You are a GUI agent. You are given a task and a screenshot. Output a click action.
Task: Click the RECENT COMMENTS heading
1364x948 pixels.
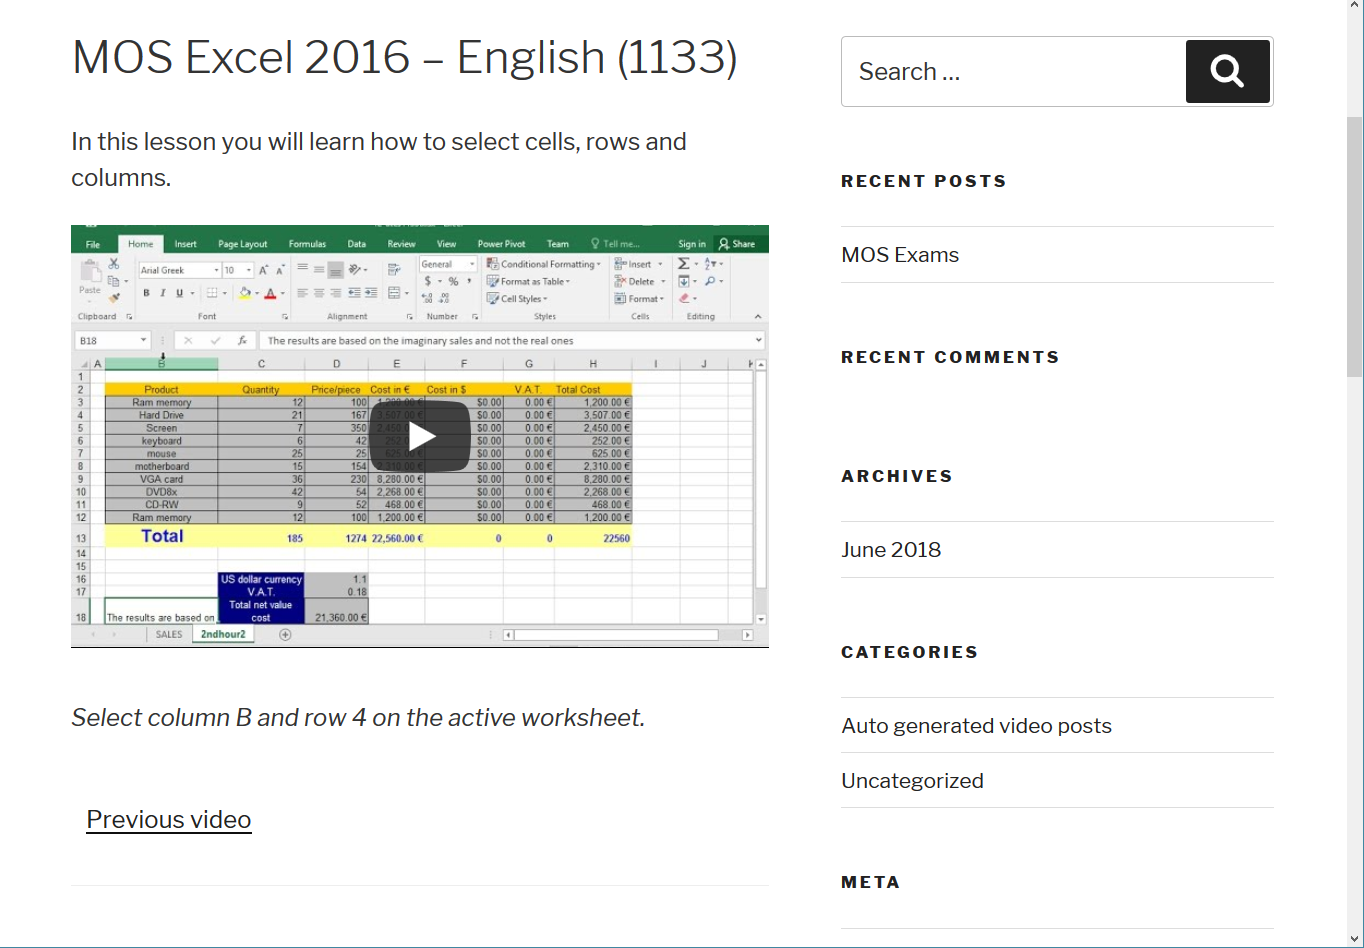point(950,357)
